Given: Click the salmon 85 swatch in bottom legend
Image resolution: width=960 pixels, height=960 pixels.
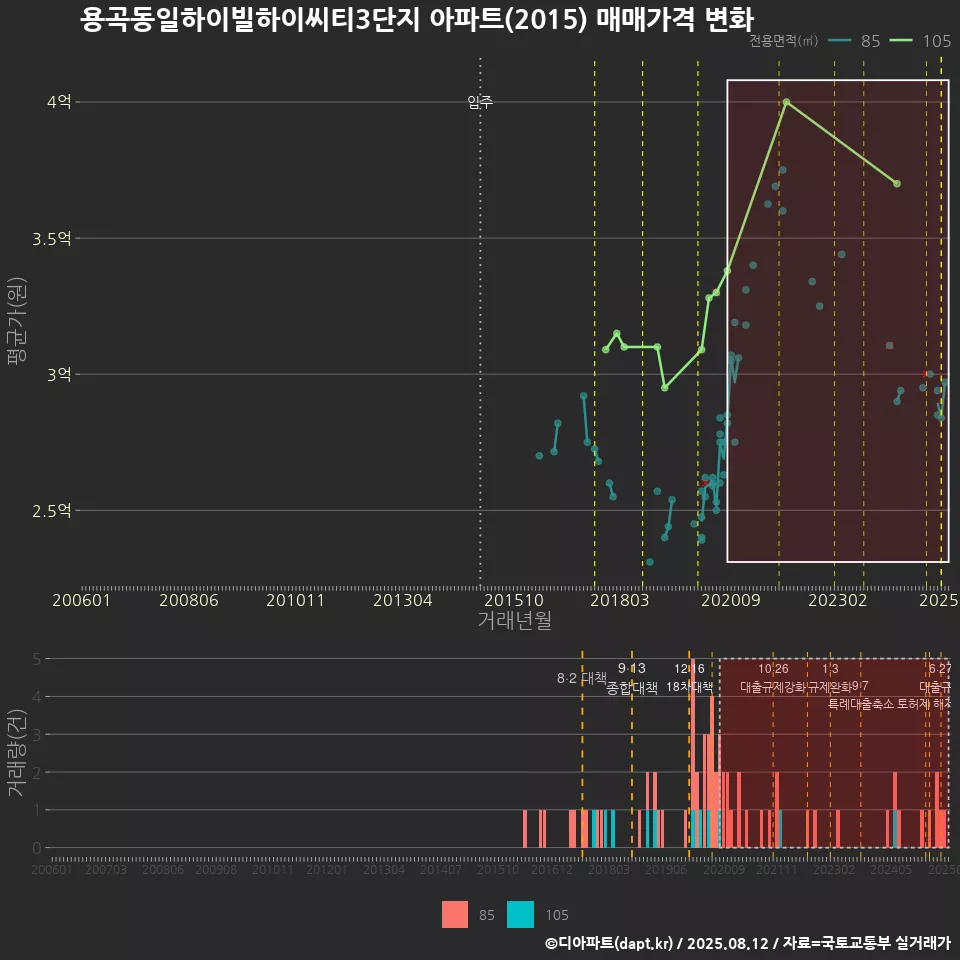Looking at the screenshot, I should 455,915.
